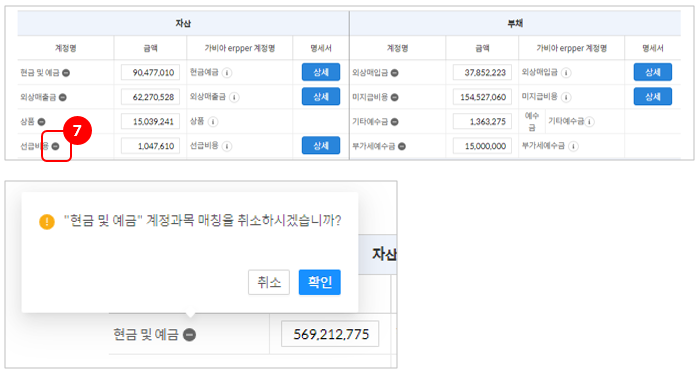Click the 부채 section header

(515, 23)
